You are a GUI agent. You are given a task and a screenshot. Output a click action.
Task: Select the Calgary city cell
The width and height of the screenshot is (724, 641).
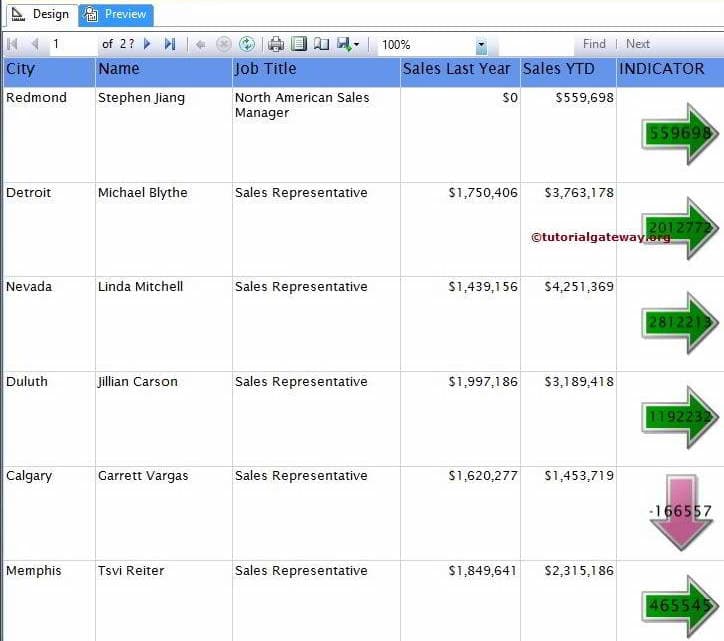click(49, 513)
